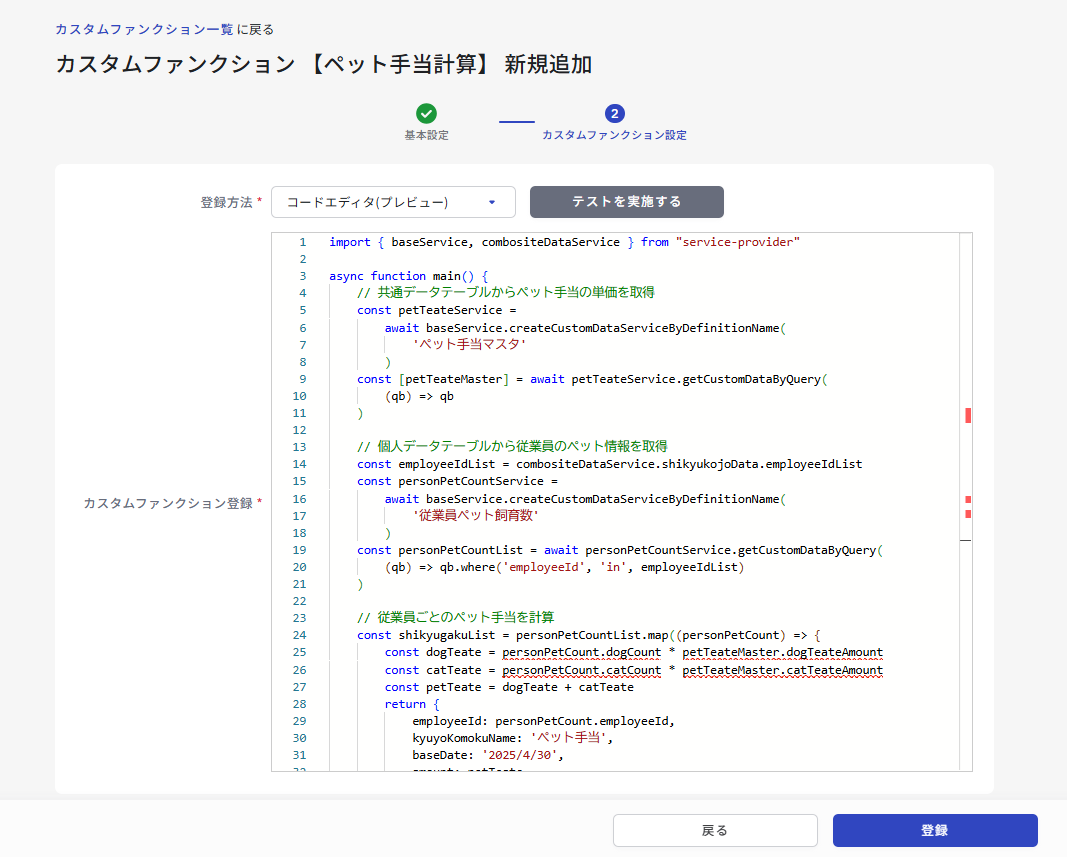Click '従業員ペット飼育数' string on line 17

point(476,515)
